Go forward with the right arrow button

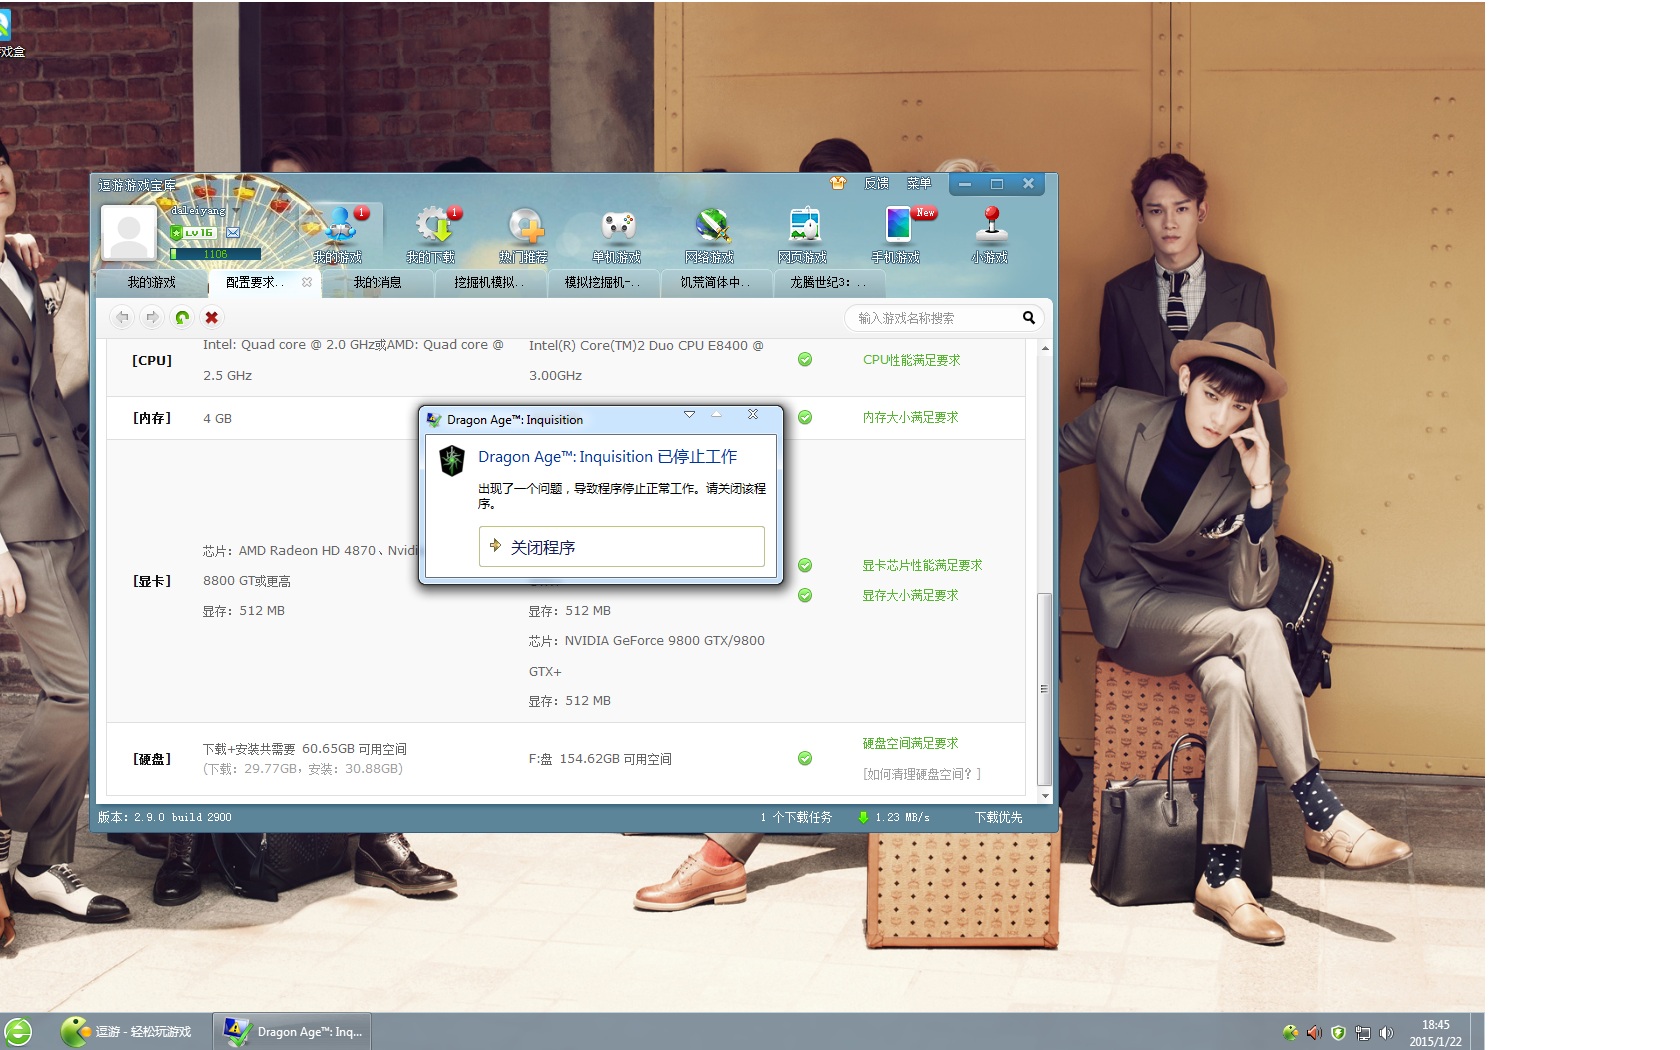pyautogui.click(x=152, y=317)
